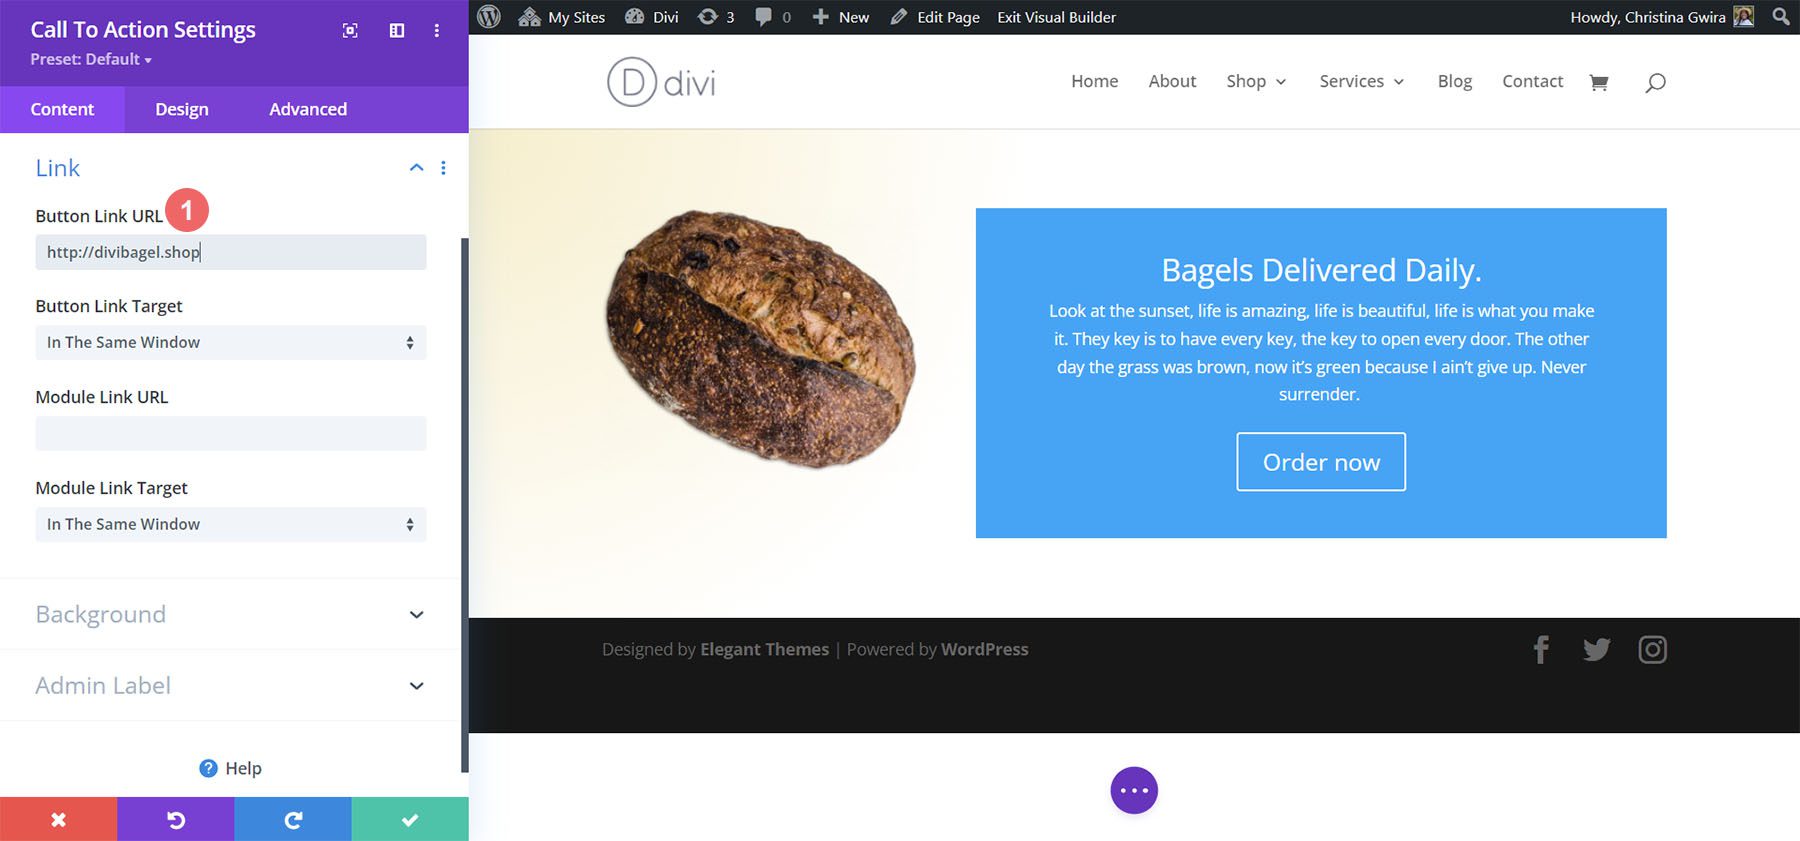Screen dimensions: 1800x841
Task: Expand the Admin Label section
Action: [417, 685]
